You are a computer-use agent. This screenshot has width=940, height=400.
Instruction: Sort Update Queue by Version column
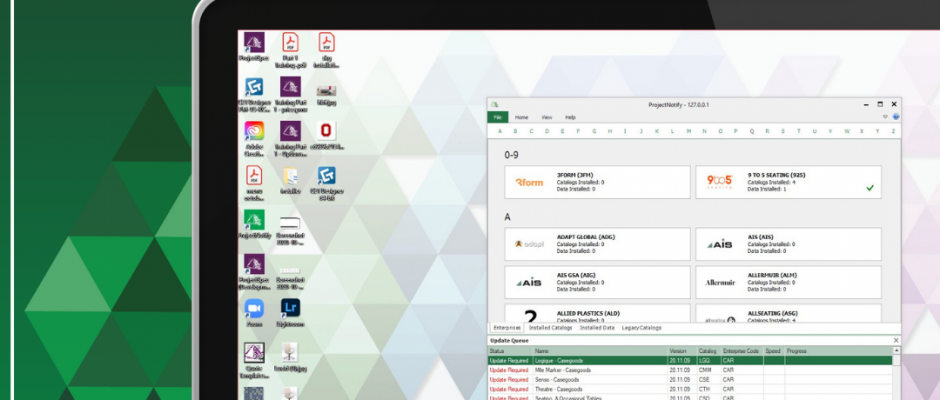tap(682, 351)
